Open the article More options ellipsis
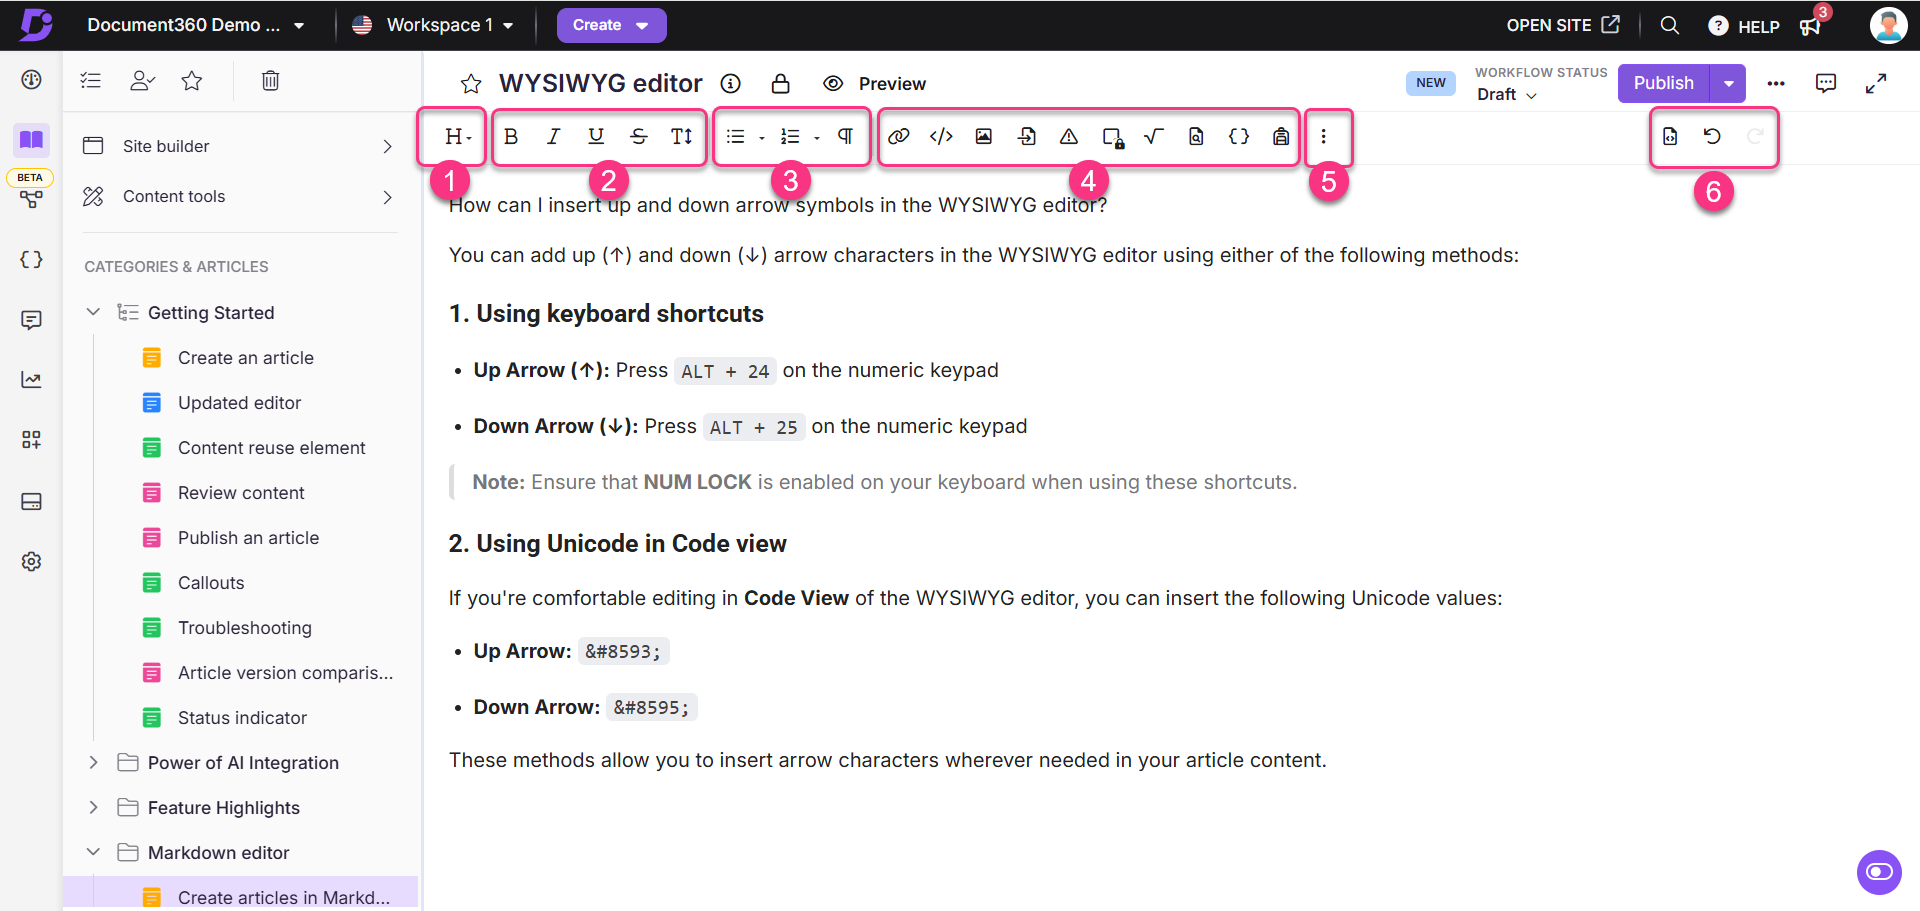 [1776, 84]
